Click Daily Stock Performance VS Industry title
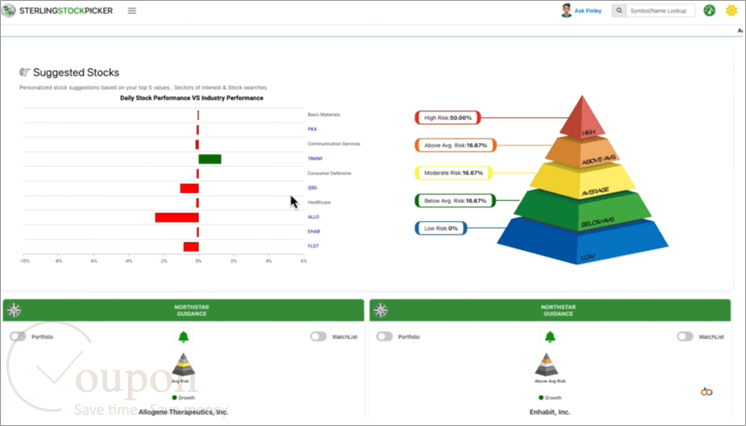Image resolution: width=746 pixels, height=426 pixels. (191, 98)
